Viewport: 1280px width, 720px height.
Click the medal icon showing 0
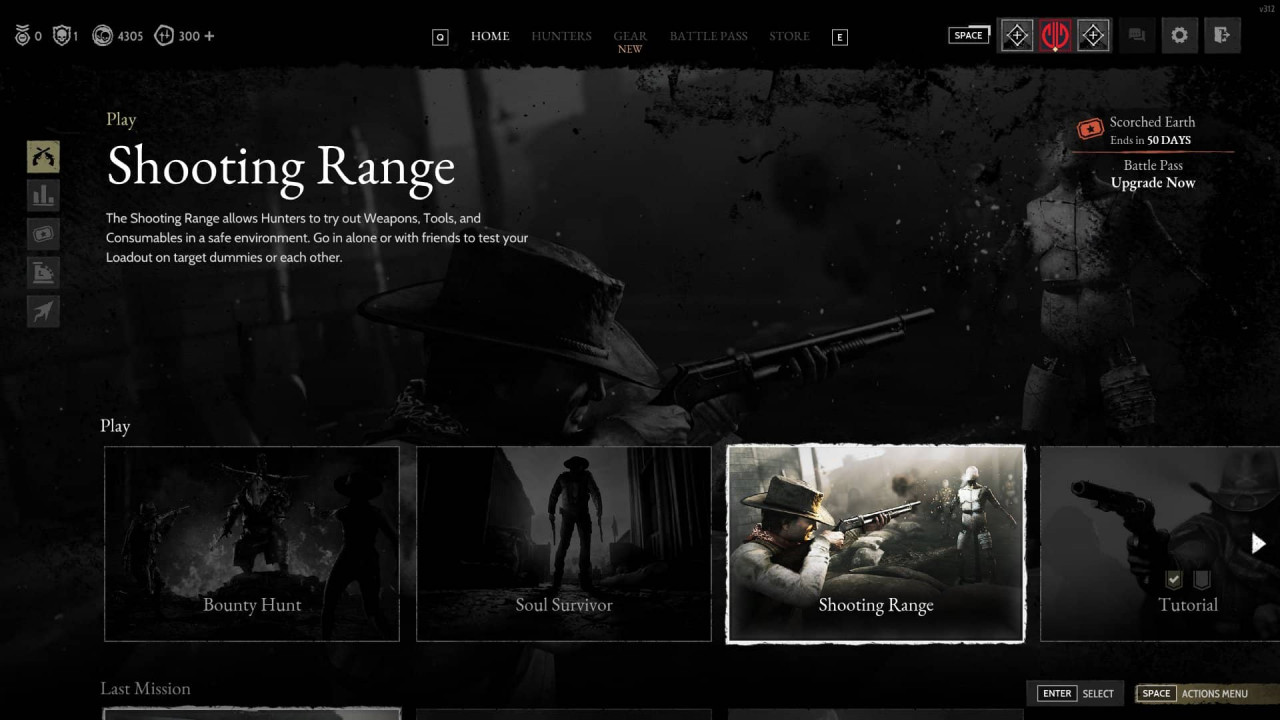[22, 36]
